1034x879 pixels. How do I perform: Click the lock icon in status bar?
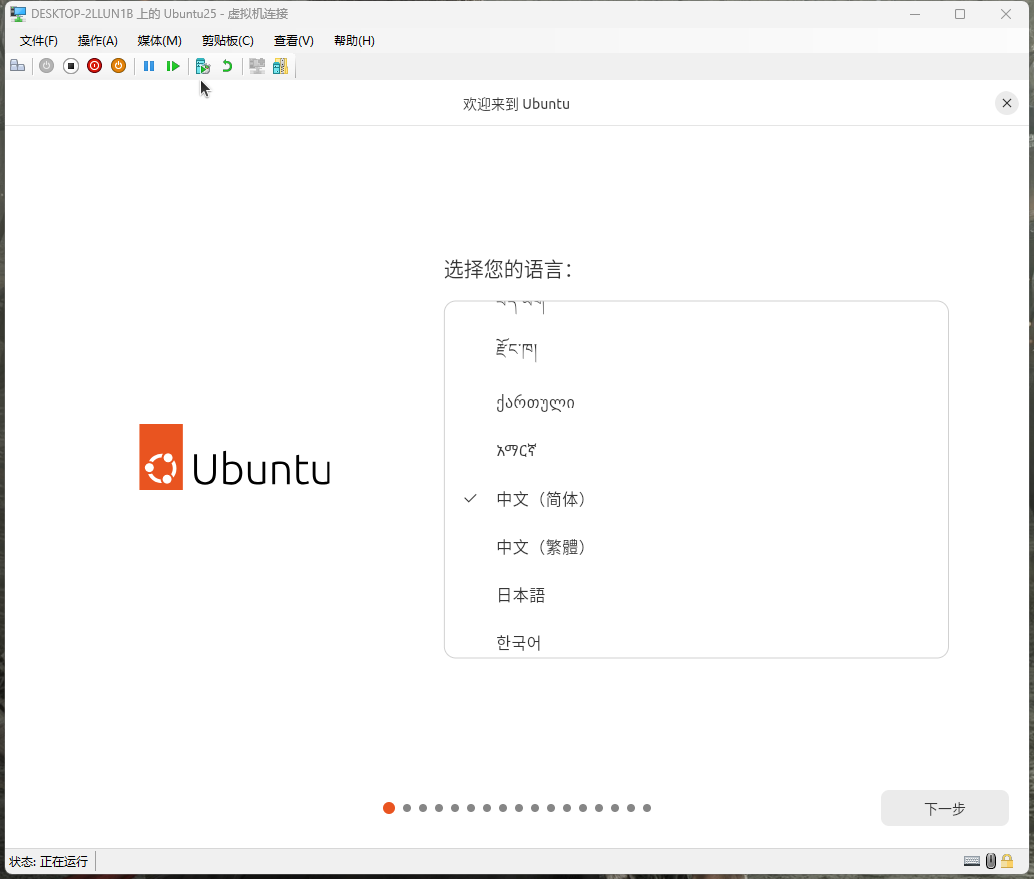click(x=1007, y=861)
